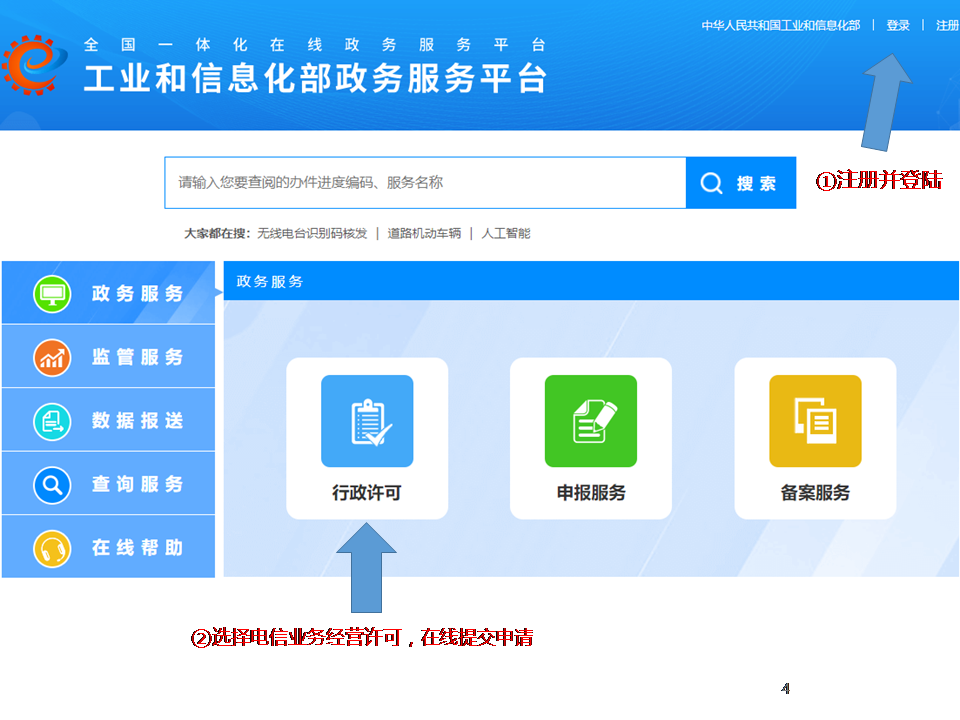Screen dimensions: 960x720
Task: Click the green monitor 政务服务 icon
Action: 52,294
